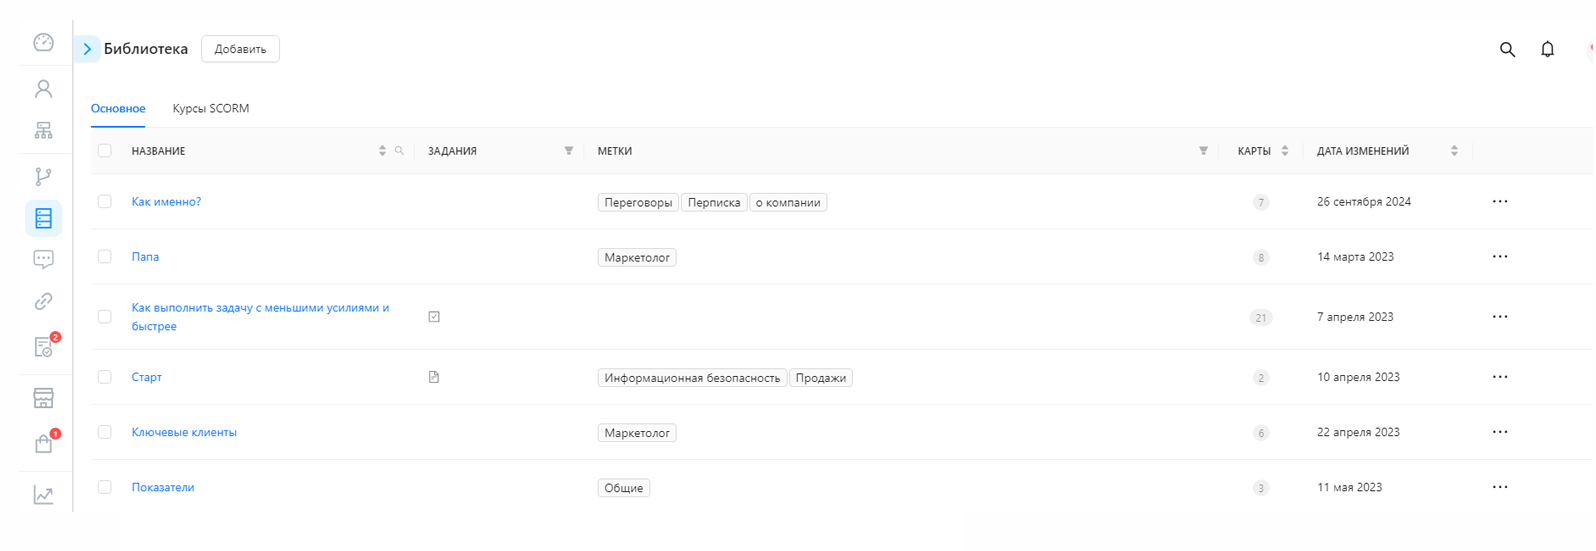The width and height of the screenshot is (1596, 551).
Task: Open the Ключевые клиенты link
Action: (184, 432)
